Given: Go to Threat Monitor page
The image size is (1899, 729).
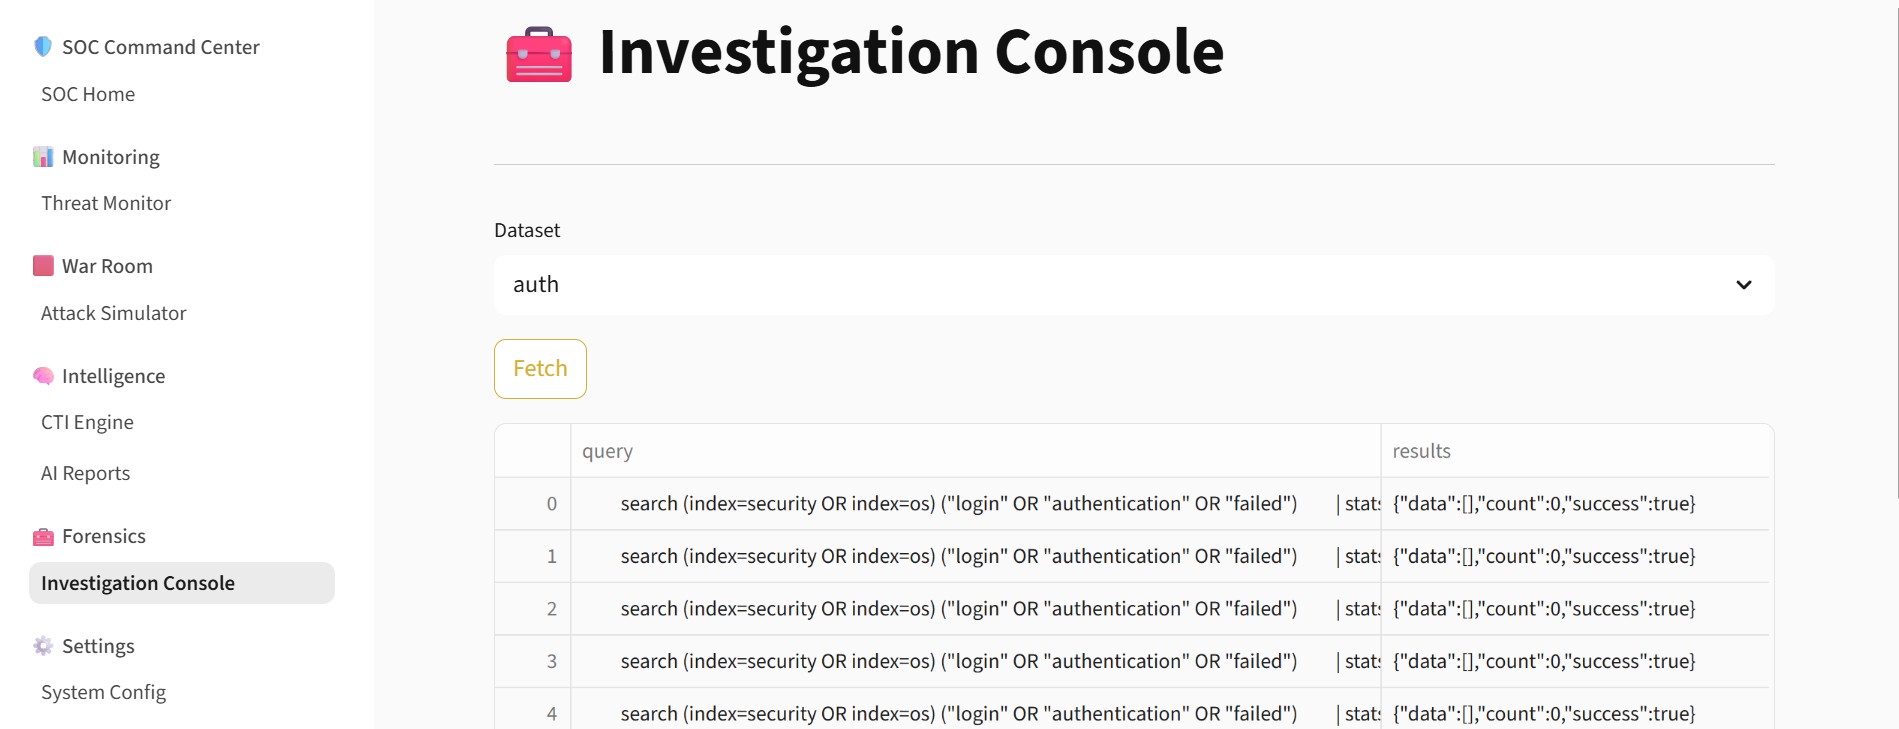Looking at the screenshot, I should (106, 203).
